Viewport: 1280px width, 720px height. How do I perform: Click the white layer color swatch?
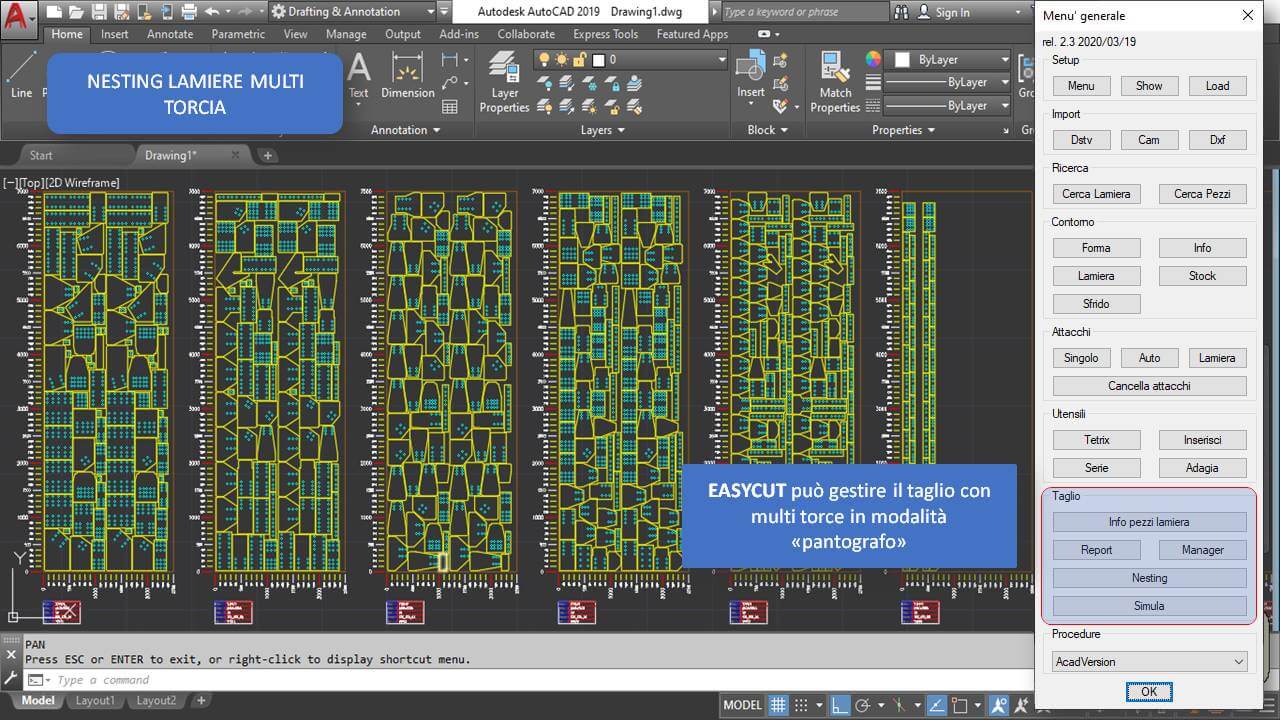pyautogui.click(x=598, y=60)
